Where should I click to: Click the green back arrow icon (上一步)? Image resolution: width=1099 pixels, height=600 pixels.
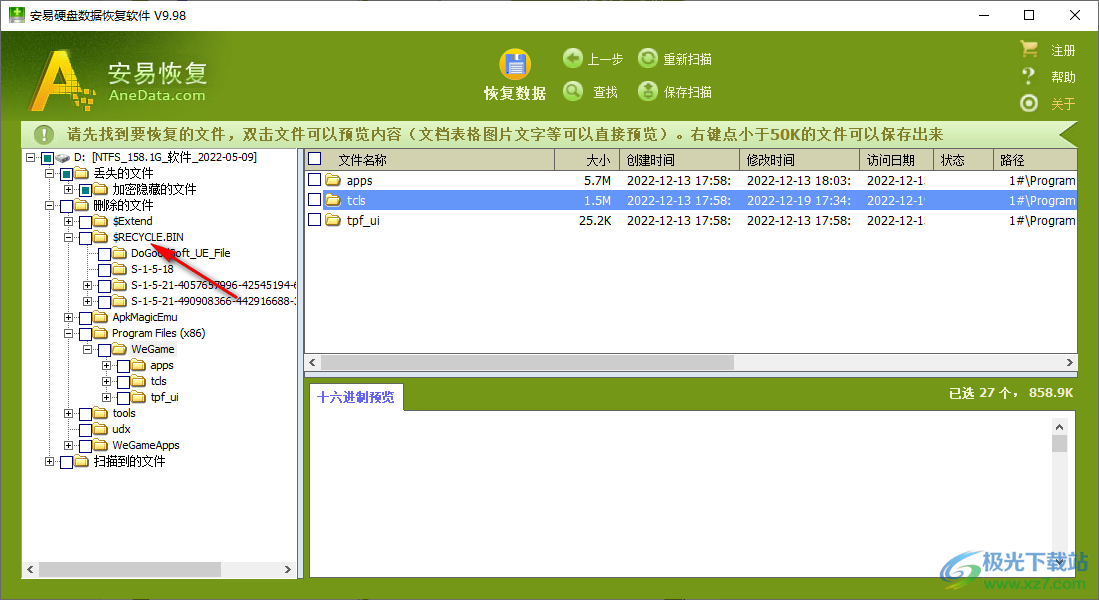[x=573, y=58]
